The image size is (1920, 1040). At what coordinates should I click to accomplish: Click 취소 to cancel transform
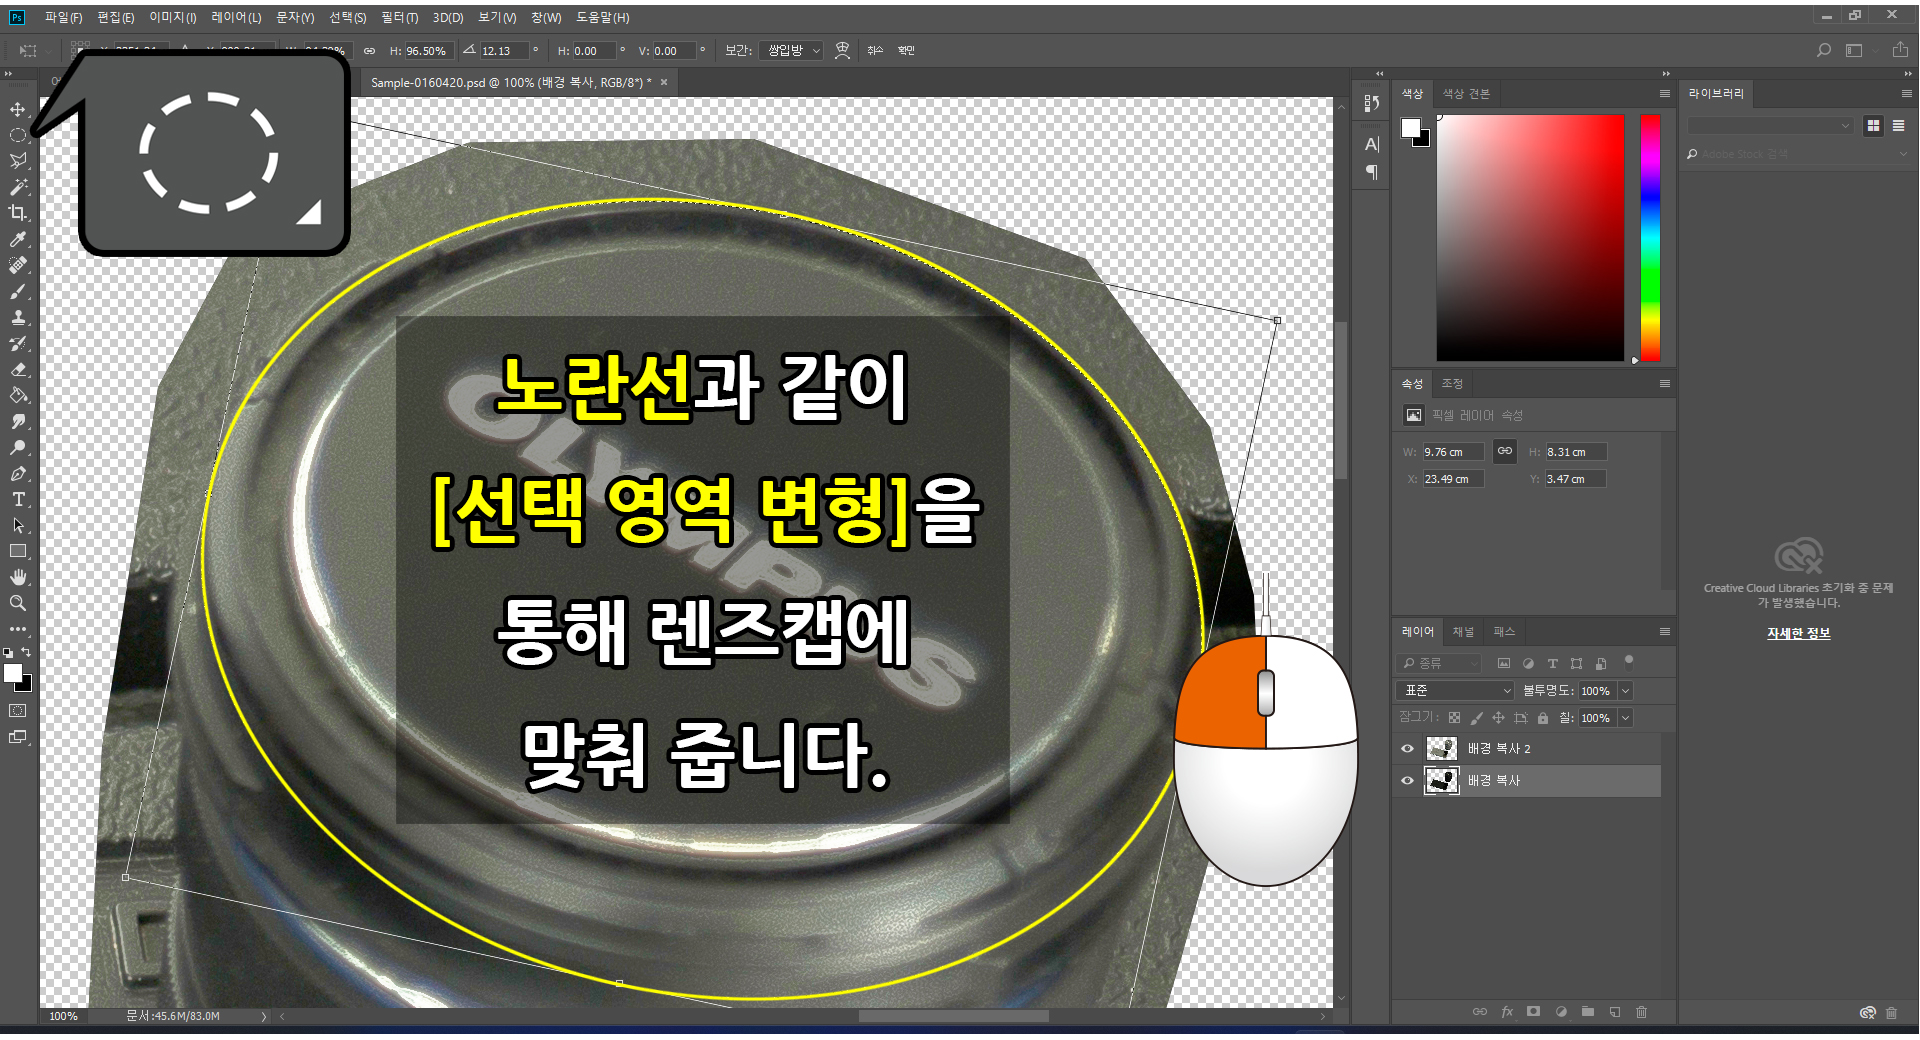coord(875,50)
